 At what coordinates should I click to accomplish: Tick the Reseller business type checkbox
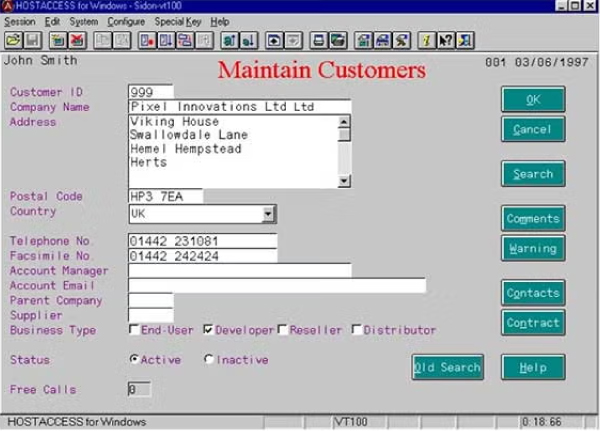[x=283, y=330]
